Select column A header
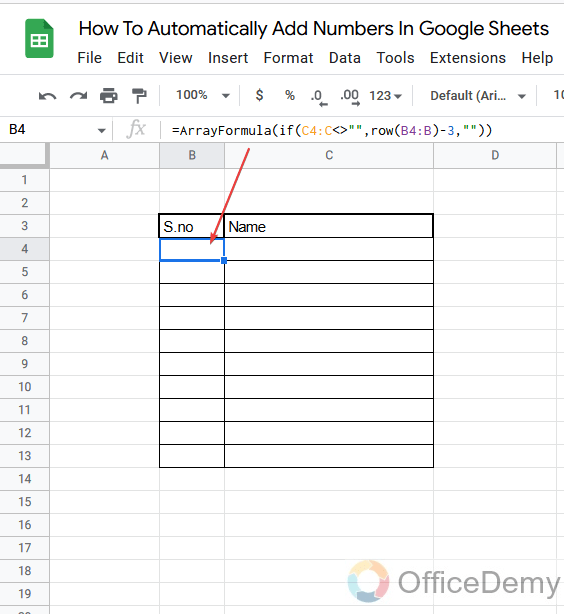This screenshot has width=564, height=614. 104,155
